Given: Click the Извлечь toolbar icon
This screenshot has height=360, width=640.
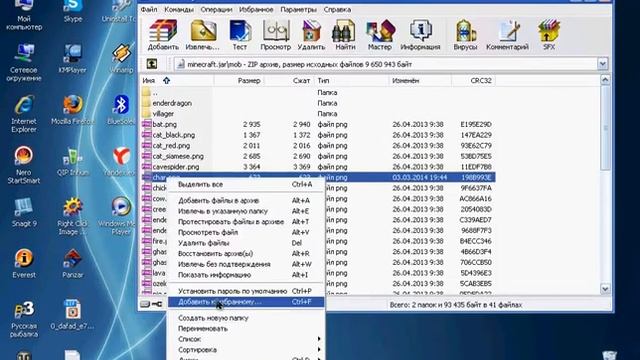Looking at the screenshot, I should 202,35.
